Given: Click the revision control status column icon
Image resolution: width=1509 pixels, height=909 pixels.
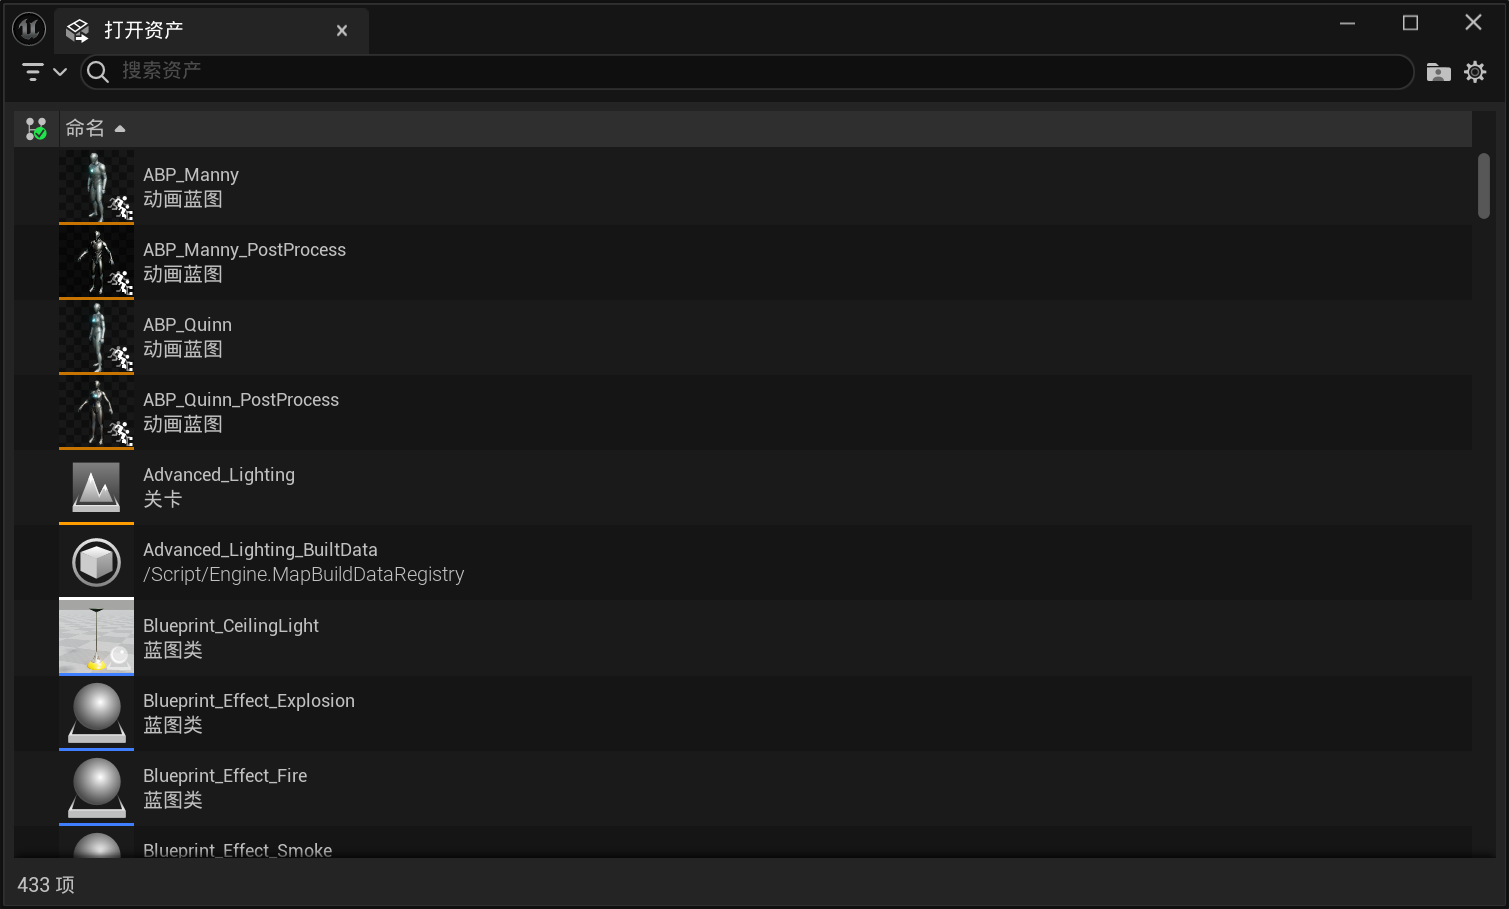Looking at the screenshot, I should tap(36, 129).
